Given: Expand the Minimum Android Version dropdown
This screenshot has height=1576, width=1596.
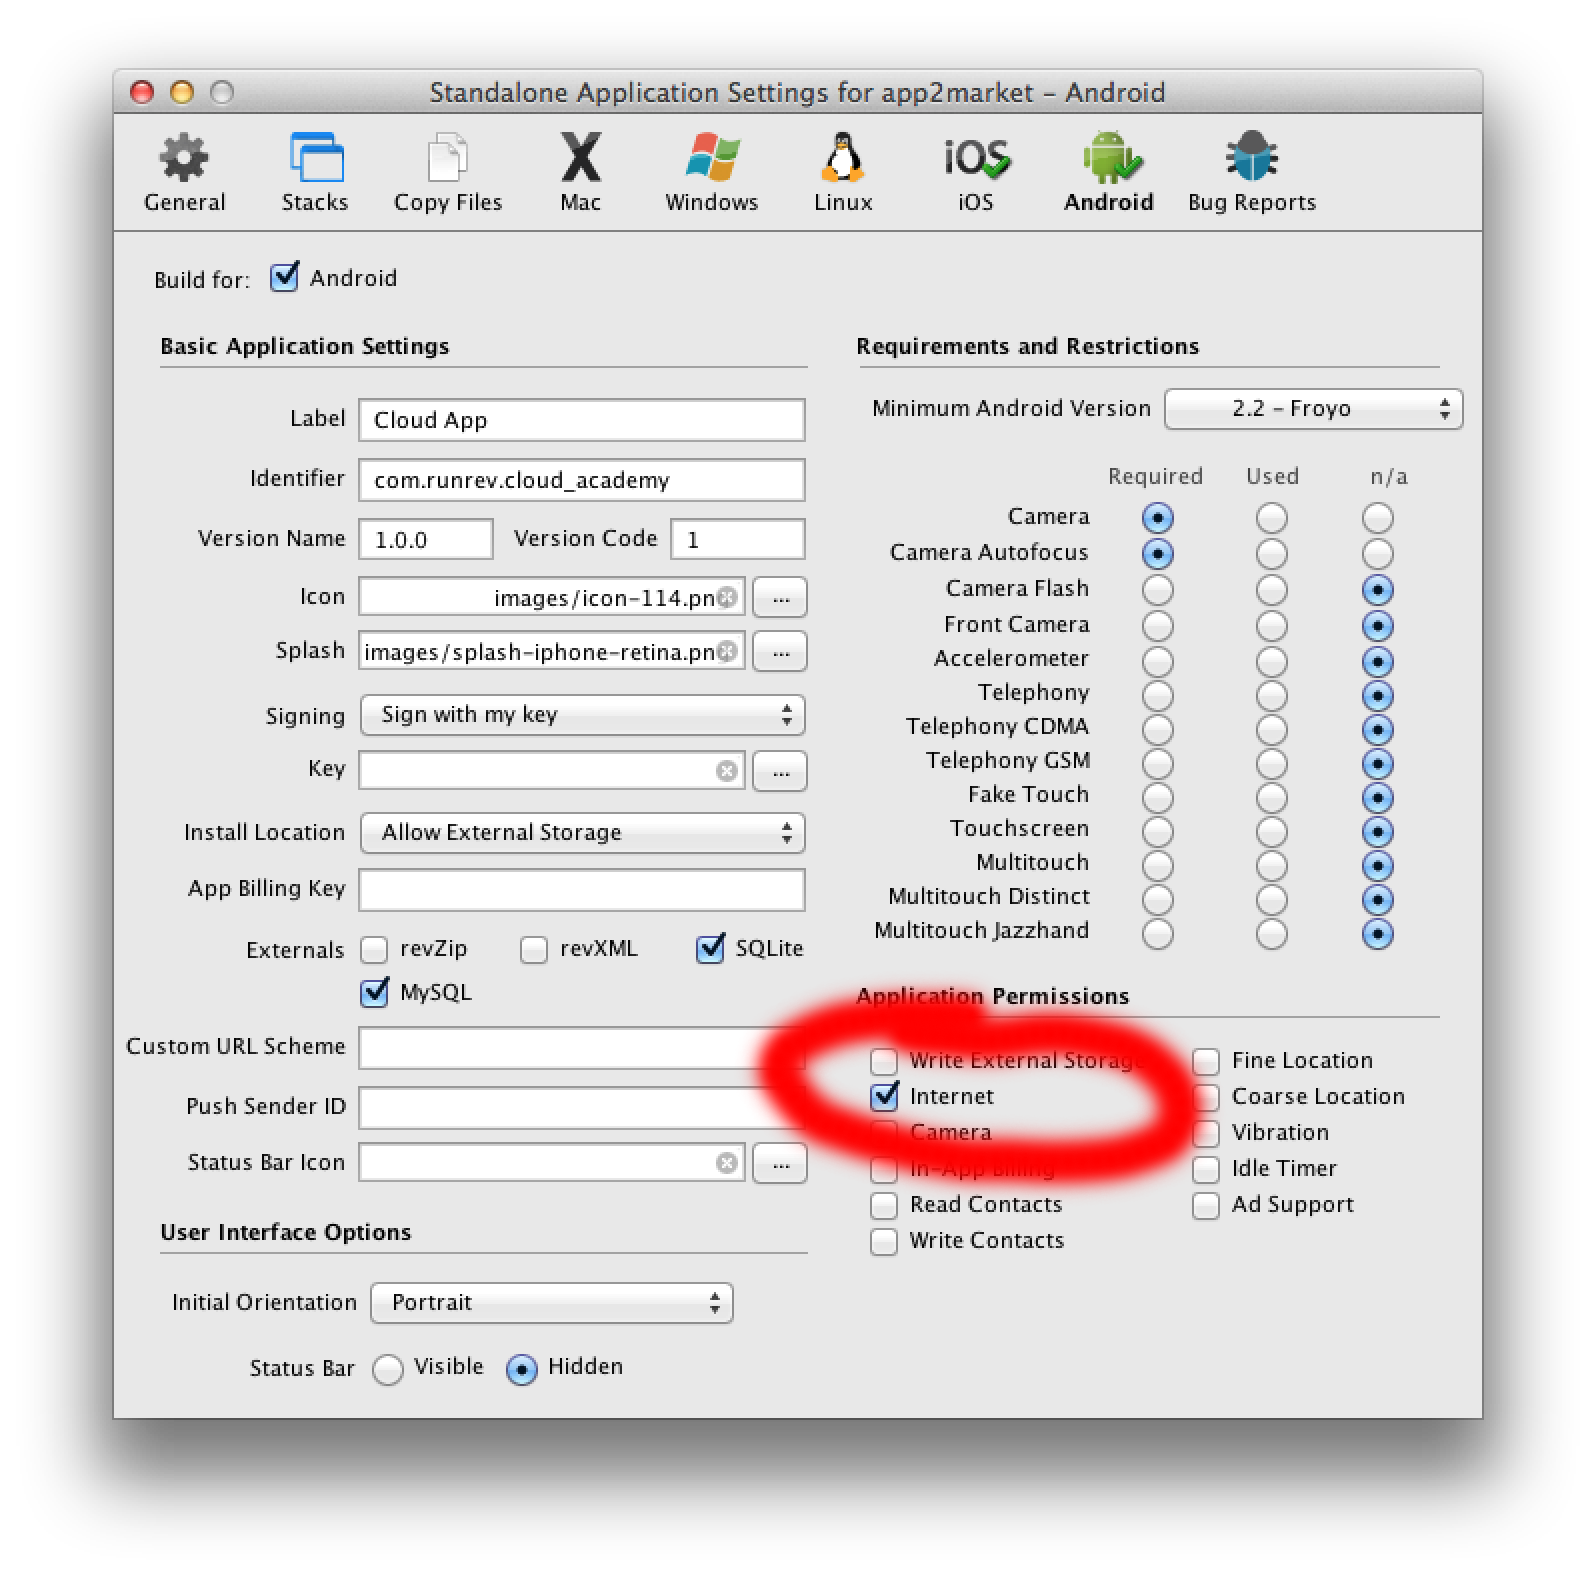Looking at the screenshot, I should pos(1313,409).
